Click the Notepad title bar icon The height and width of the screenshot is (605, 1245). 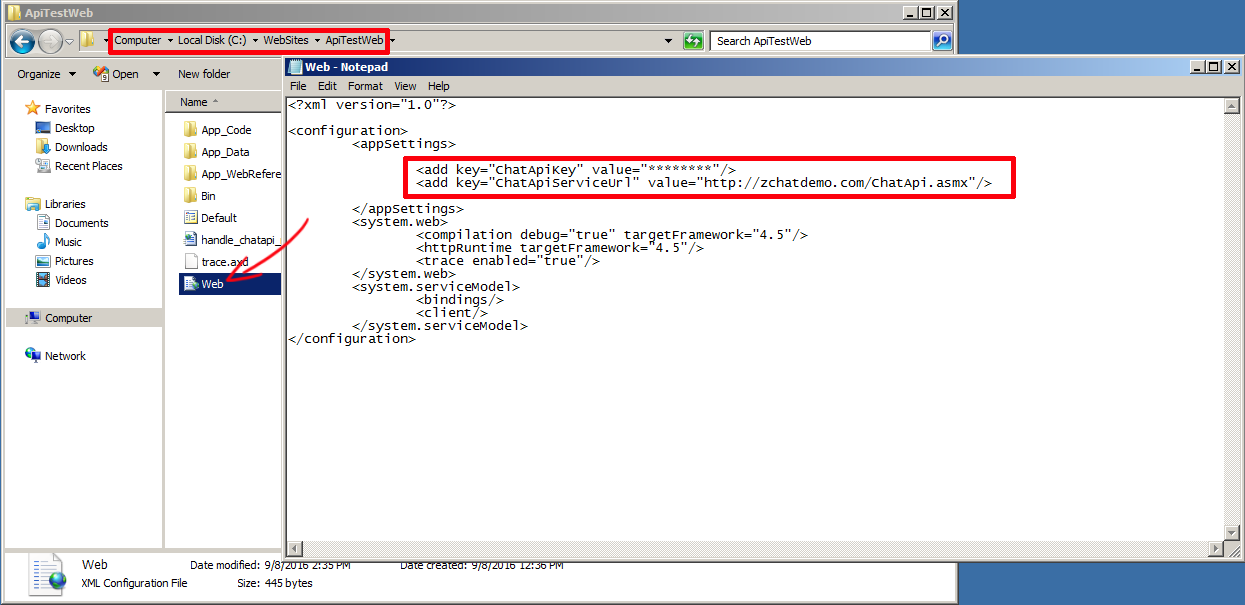coord(295,67)
